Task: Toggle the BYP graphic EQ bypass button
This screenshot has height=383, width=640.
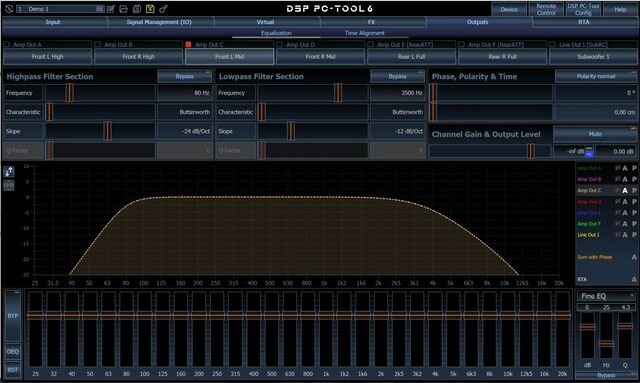Action: (13, 316)
